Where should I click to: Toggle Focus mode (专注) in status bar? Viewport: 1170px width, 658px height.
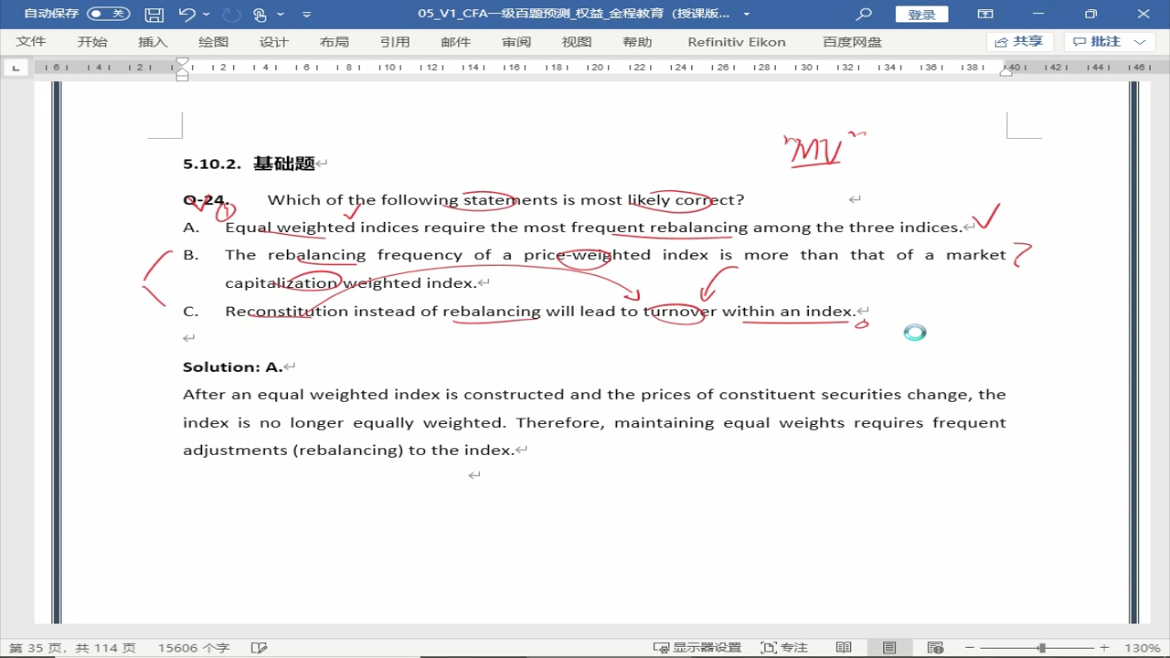(x=784, y=648)
